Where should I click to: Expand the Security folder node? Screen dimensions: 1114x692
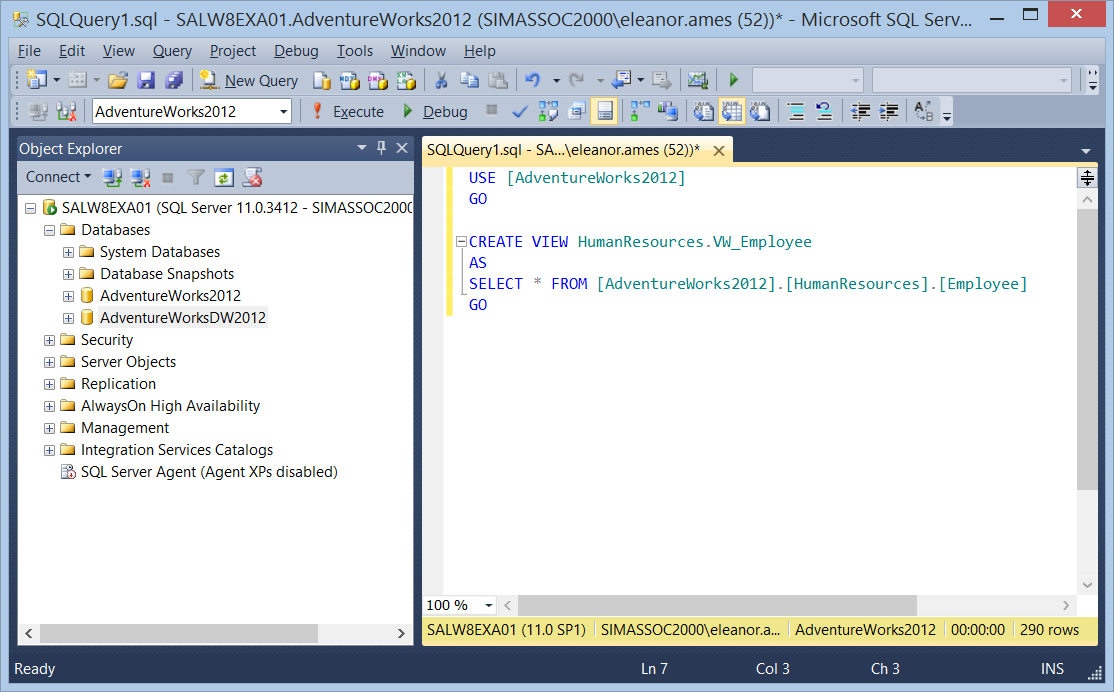pos(49,340)
